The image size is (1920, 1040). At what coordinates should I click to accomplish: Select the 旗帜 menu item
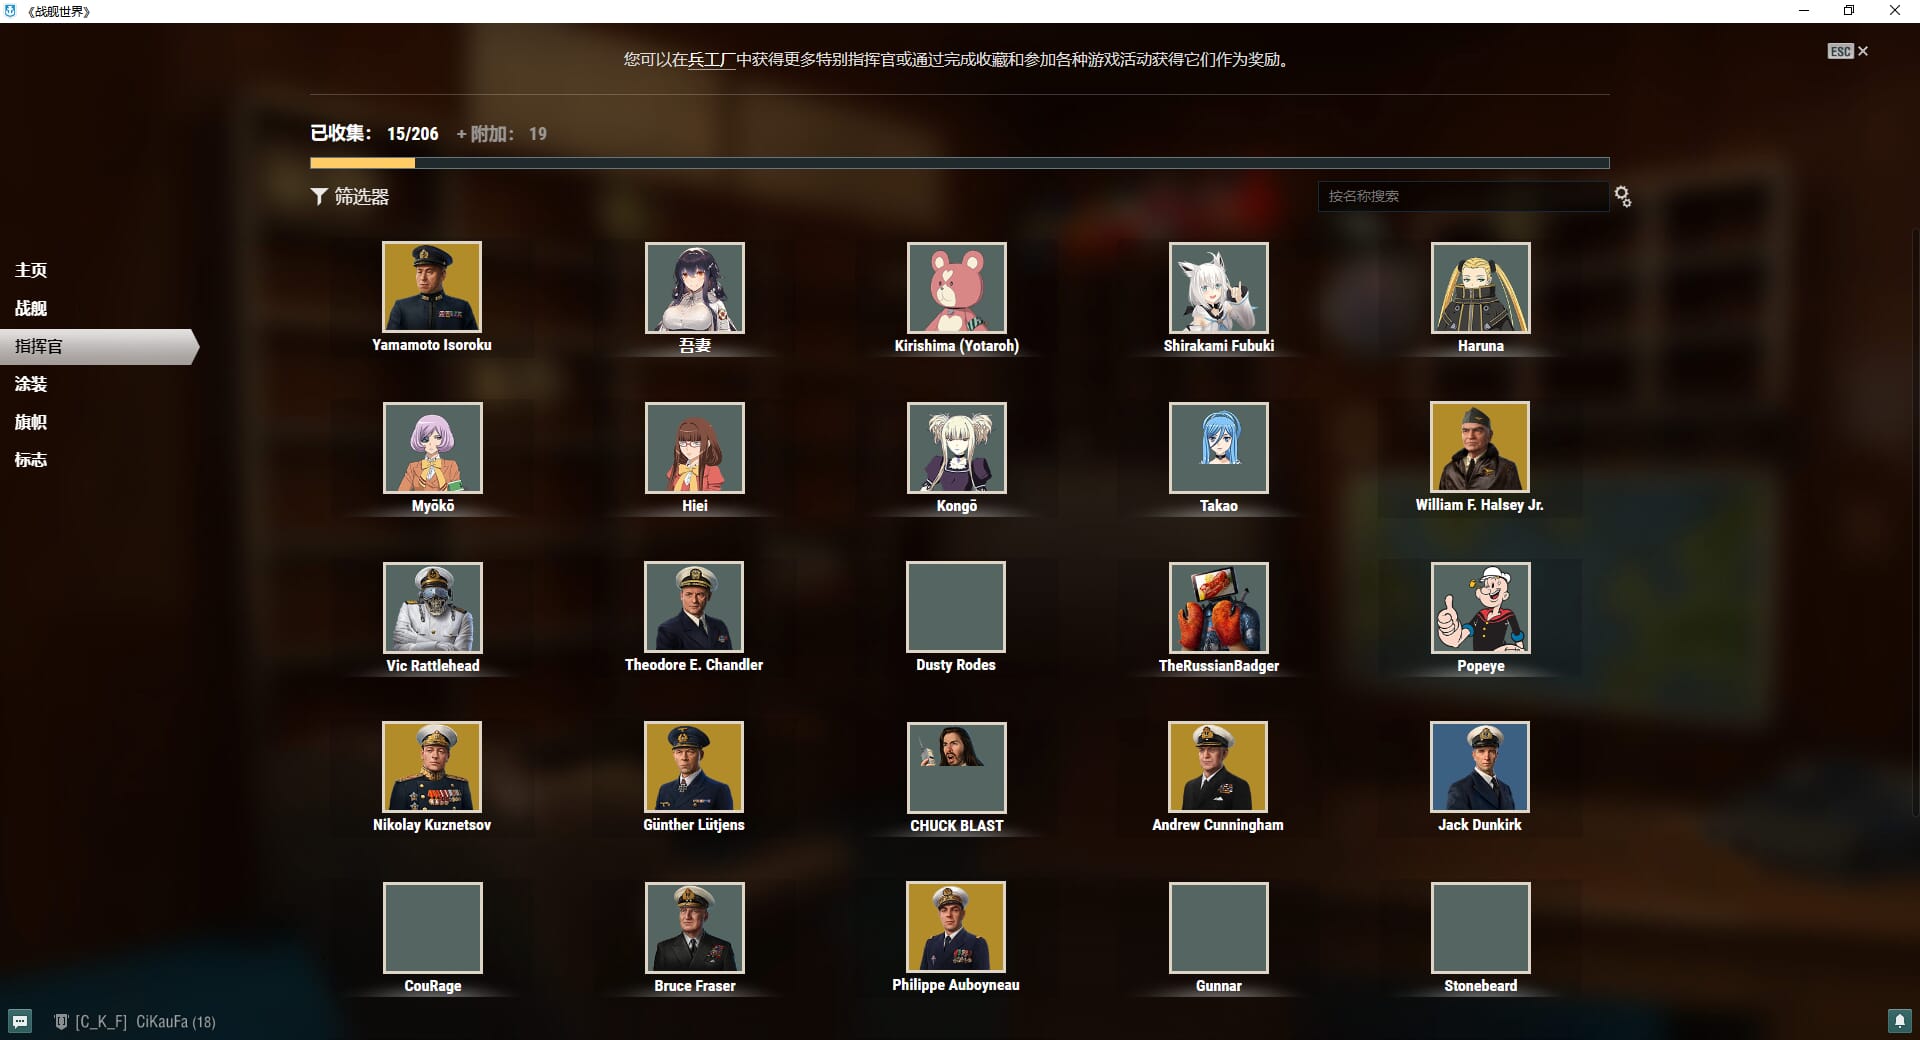31,422
